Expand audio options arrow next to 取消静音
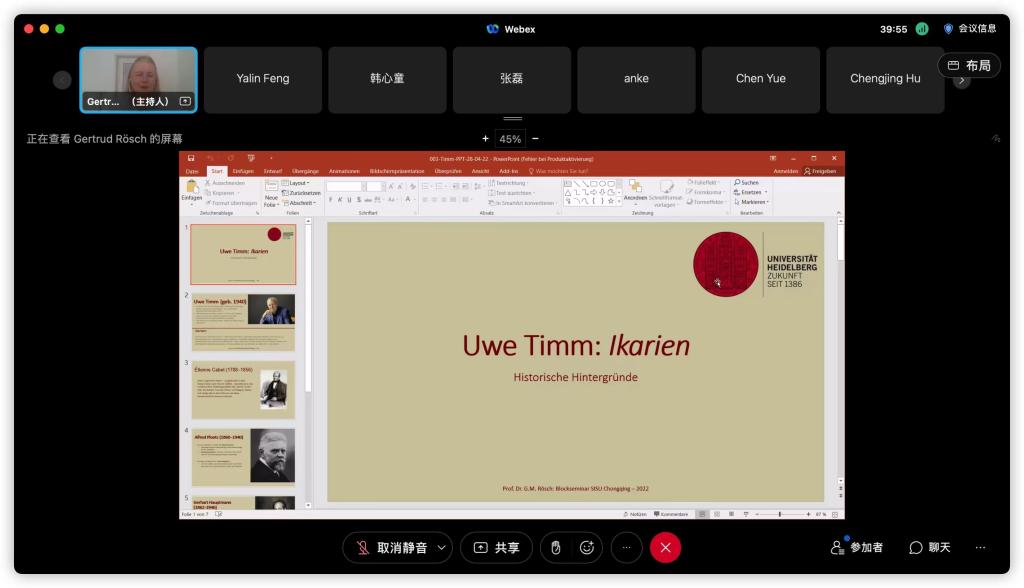 coord(442,547)
